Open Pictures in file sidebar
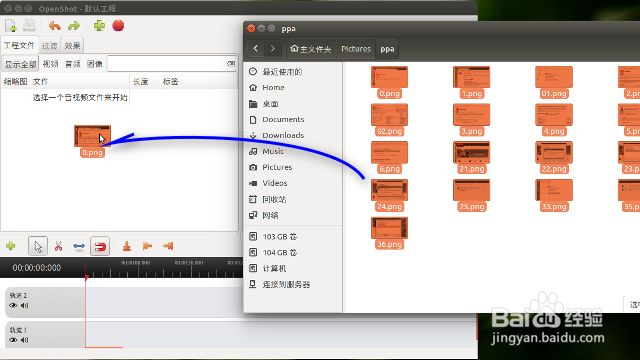640x360 pixels. [x=277, y=167]
